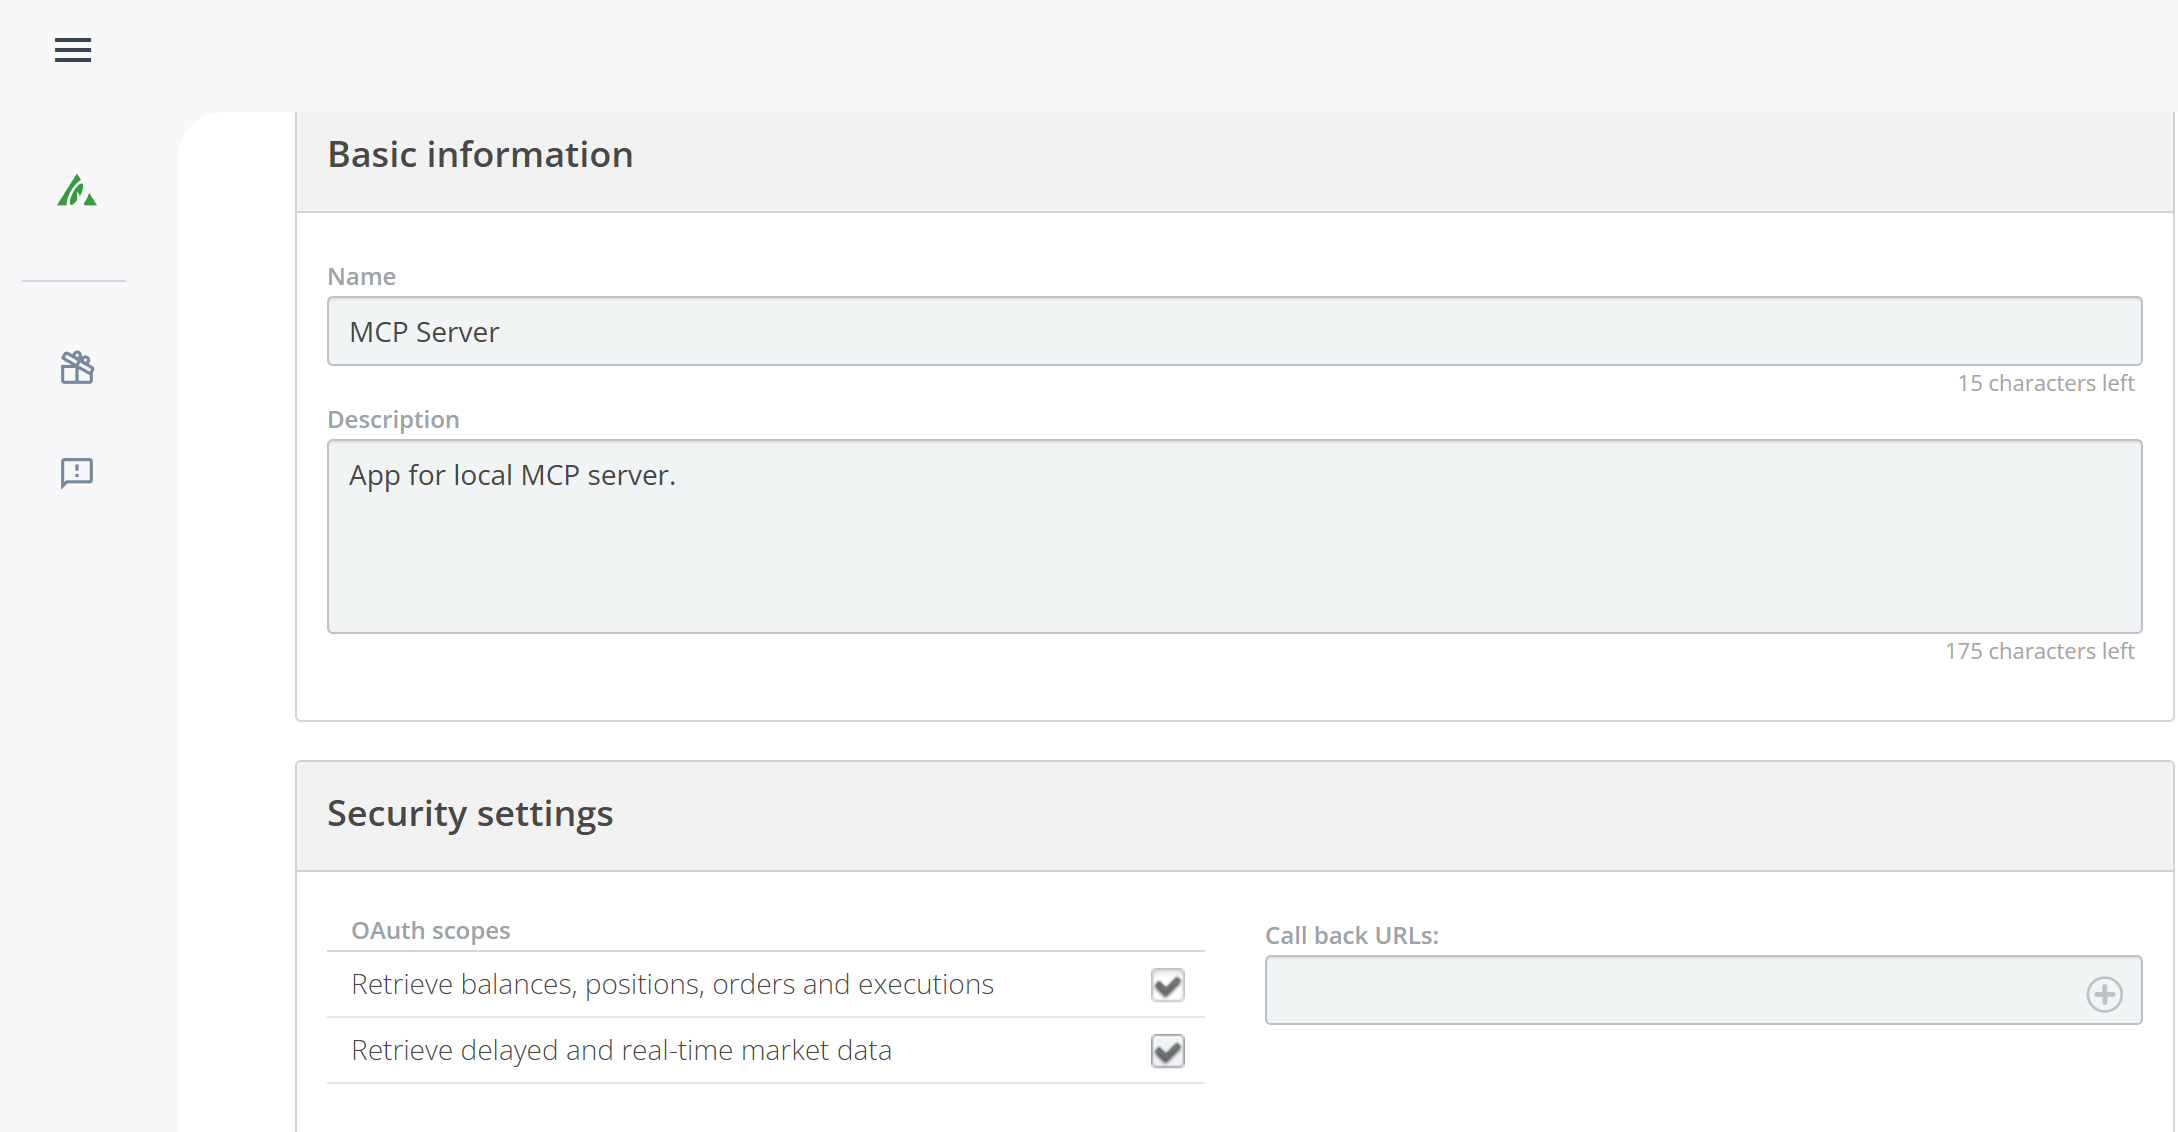This screenshot has width=2178, height=1132.
Task: Click the Name field label
Action: pyautogui.click(x=361, y=277)
